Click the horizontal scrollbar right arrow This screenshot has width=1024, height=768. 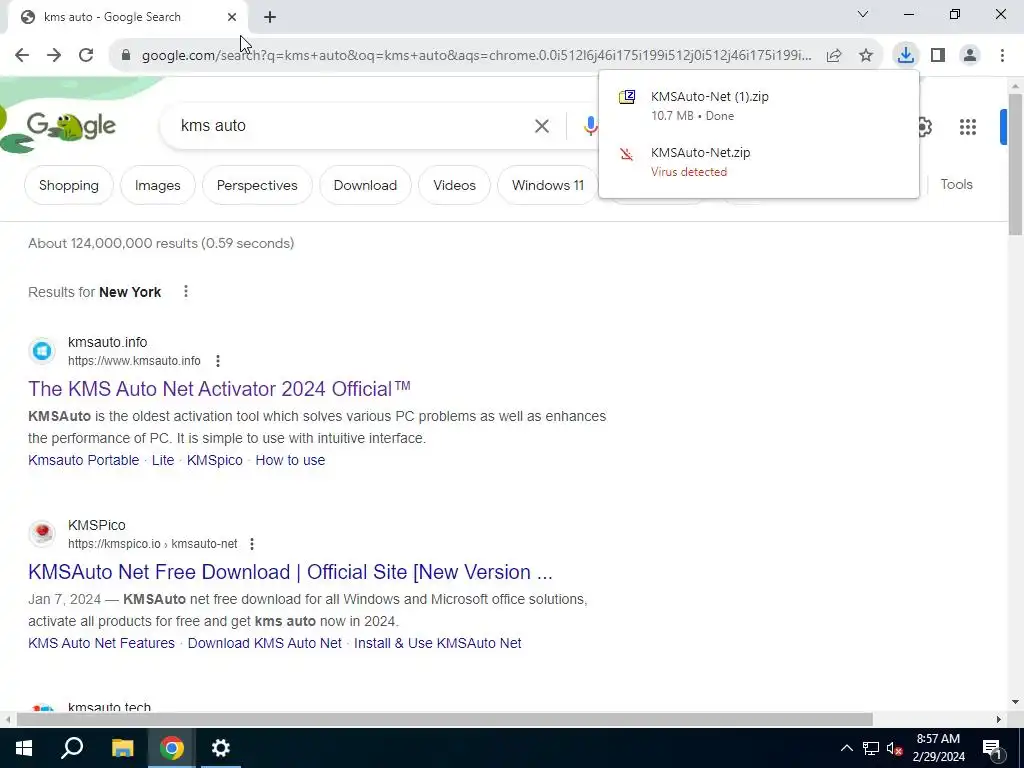999,719
